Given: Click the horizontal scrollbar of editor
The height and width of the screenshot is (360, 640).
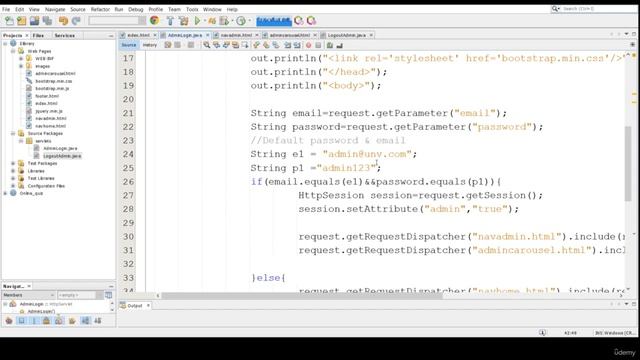Looking at the screenshot, I should (x=302, y=296).
